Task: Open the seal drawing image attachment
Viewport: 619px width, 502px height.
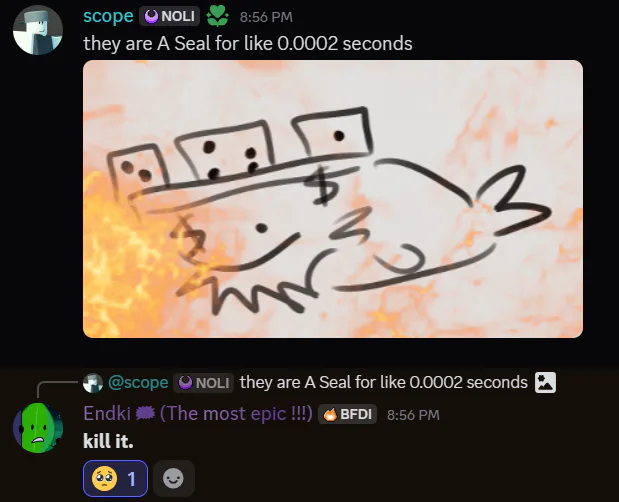Action: coord(333,199)
